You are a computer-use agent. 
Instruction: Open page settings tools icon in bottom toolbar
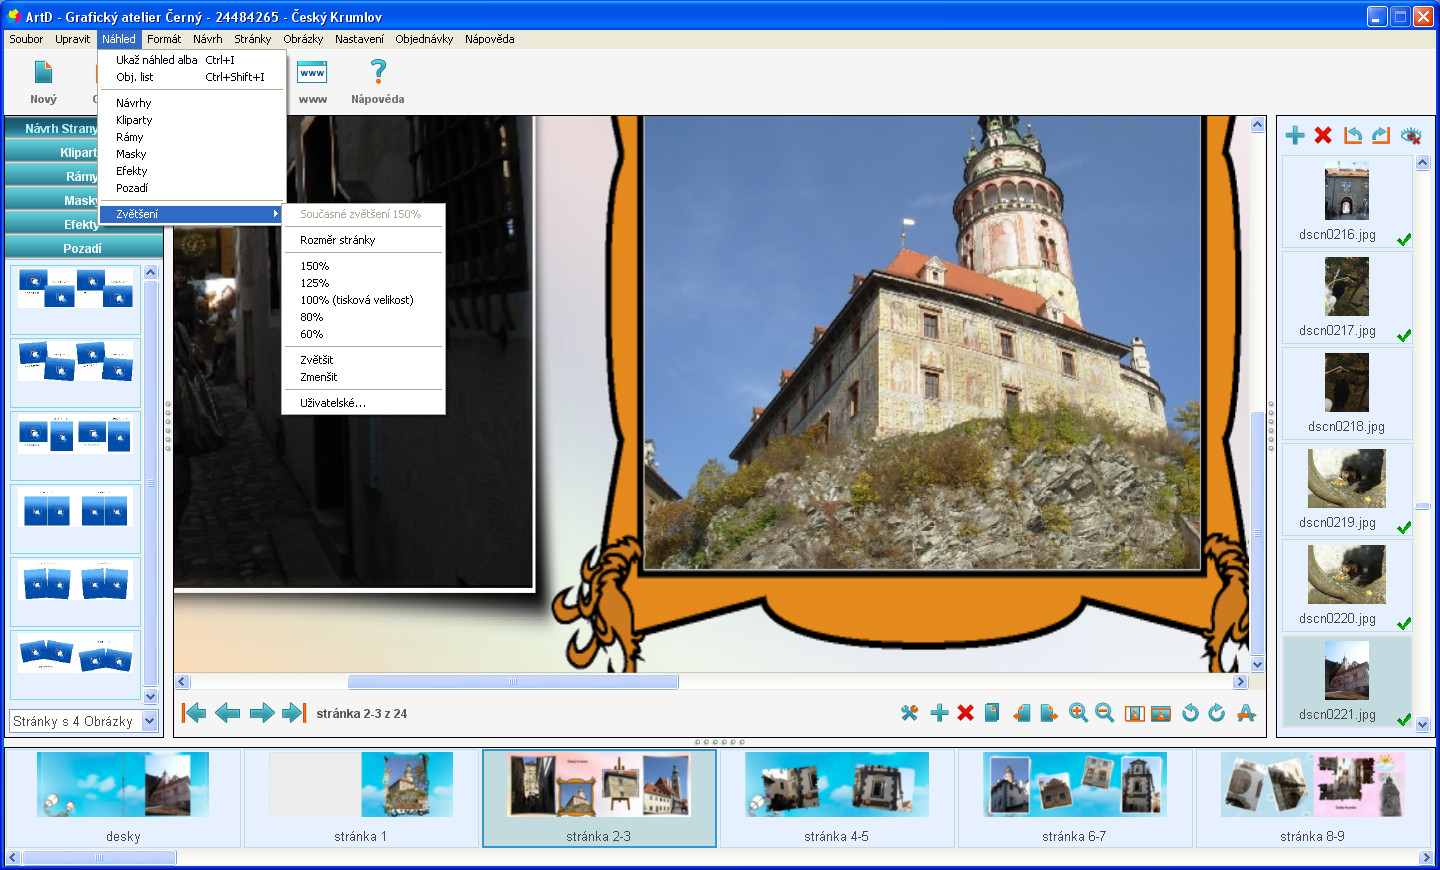pos(909,713)
